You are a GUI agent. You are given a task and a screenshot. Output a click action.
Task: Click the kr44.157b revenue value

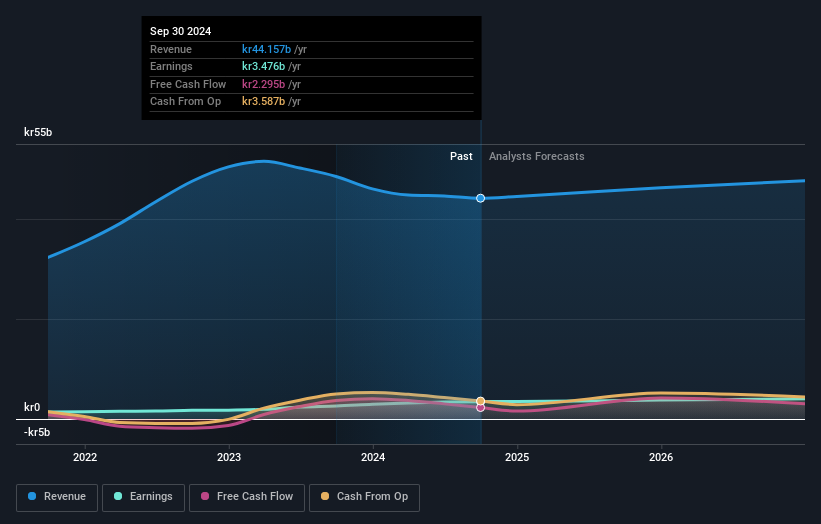(x=267, y=49)
